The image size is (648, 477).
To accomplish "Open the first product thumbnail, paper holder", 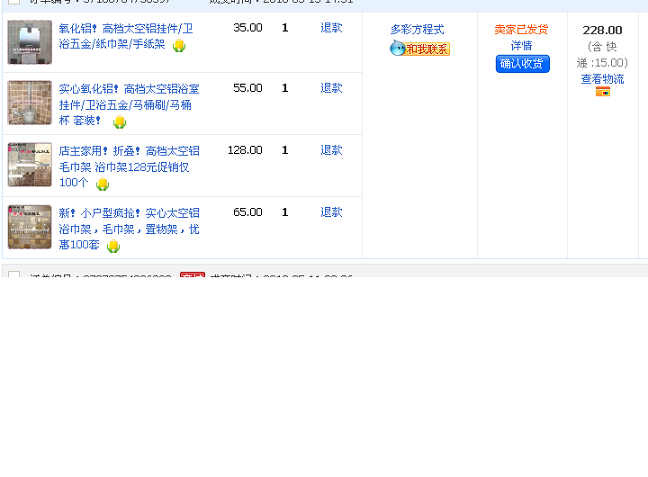I will click(29, 42).
